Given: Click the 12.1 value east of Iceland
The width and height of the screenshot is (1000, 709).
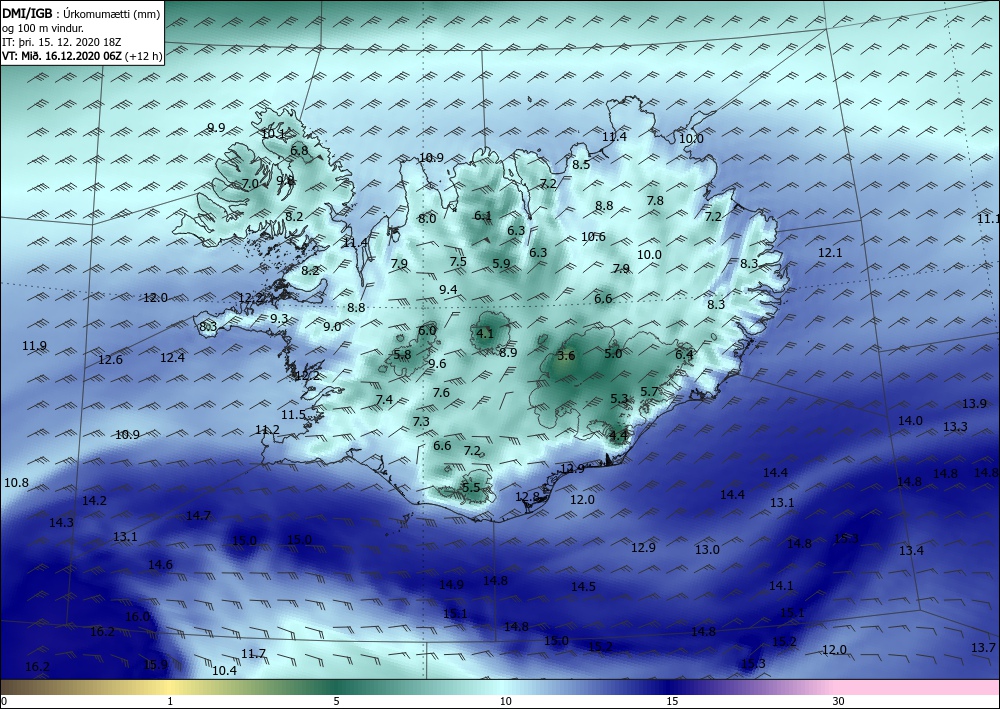Looking at the screenshot, I should pyautogui.click(x=830, y=252).
